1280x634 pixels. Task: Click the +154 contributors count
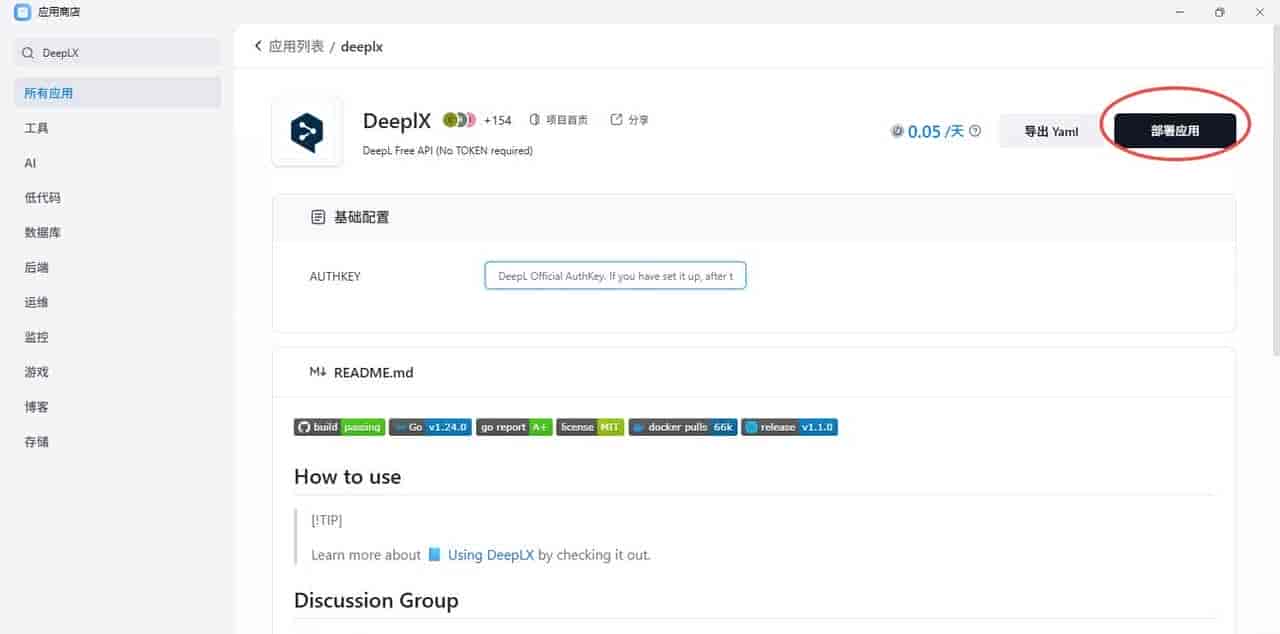point(497,120)
